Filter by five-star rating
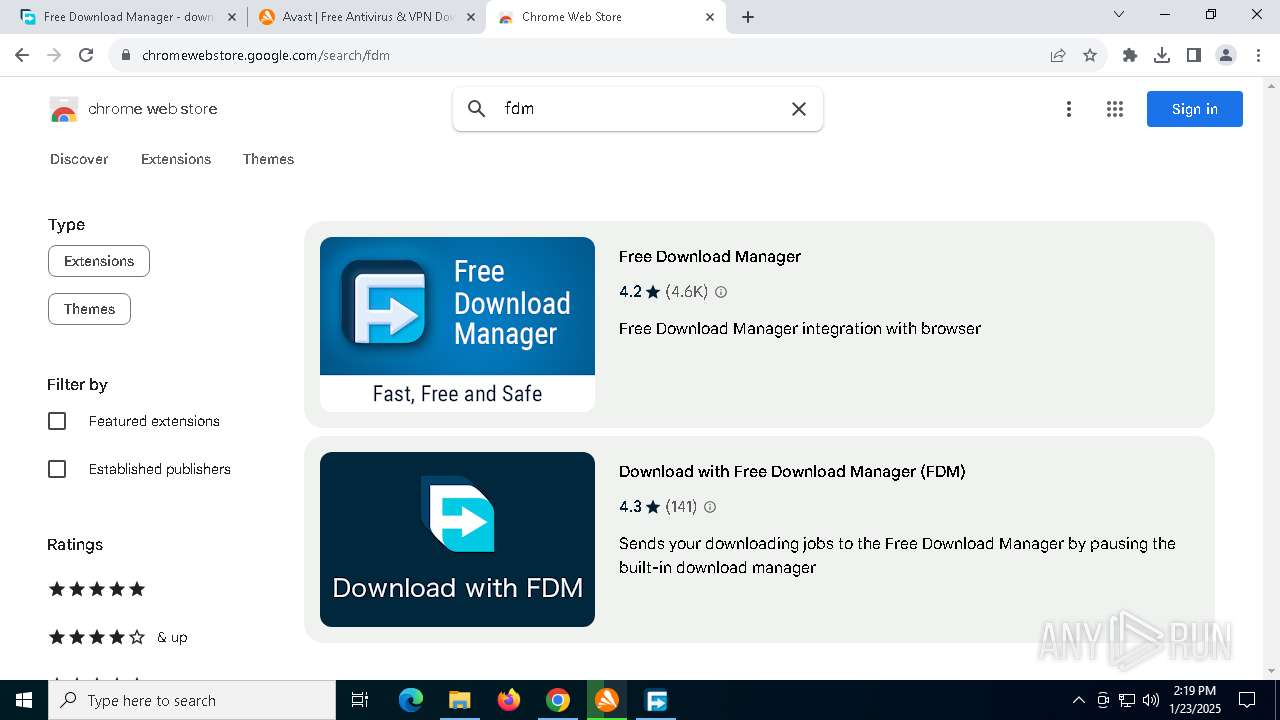Viewport: 1280px width, 720px height. (x=97, y=589)
